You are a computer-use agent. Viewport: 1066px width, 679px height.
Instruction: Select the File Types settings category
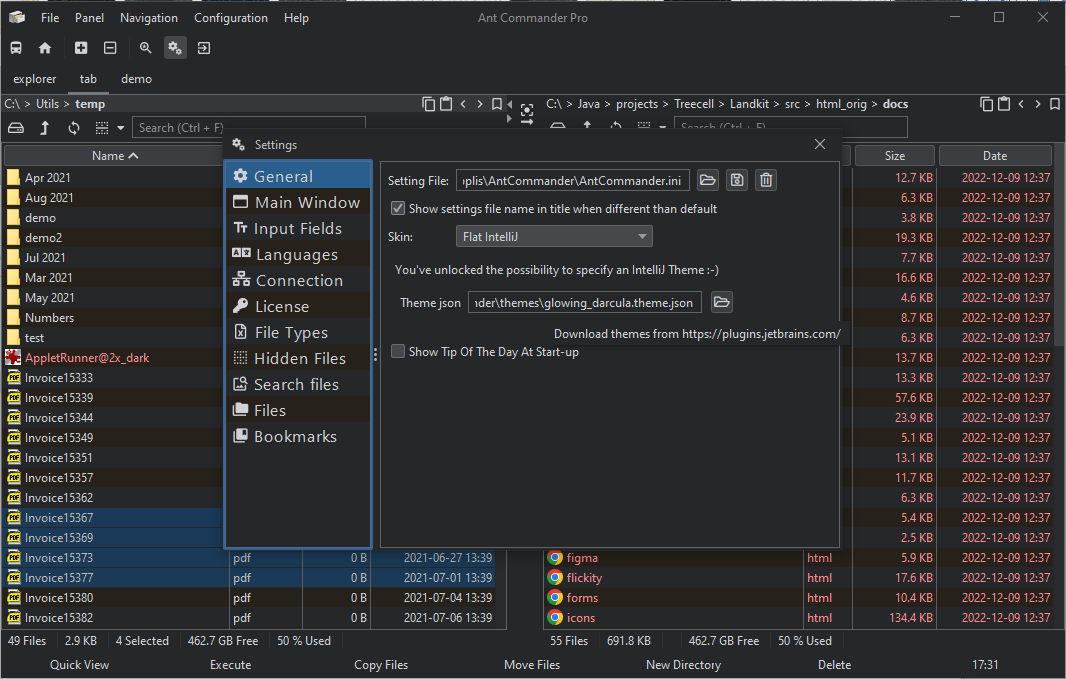(x=298, y=332)
